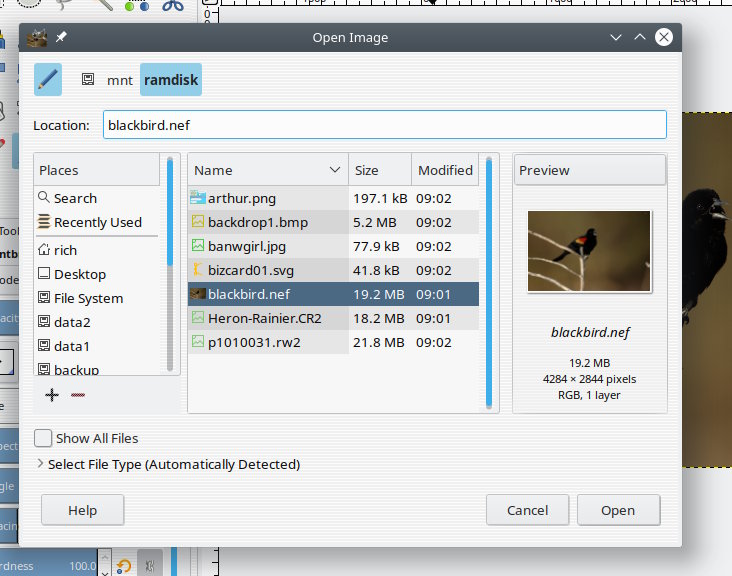Open the selected image file
Image resolution: width=732 pixels, height=576 pixels.
pos(619,510)
